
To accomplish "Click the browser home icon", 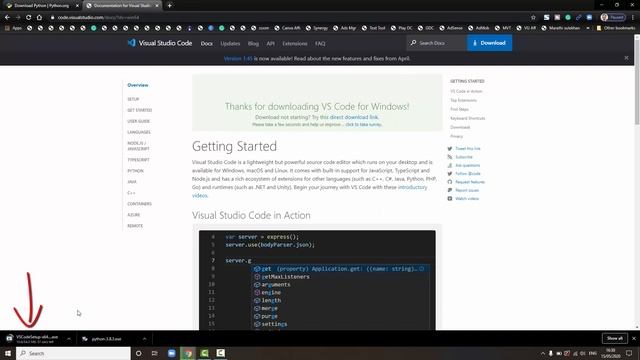I will tap(39, 17).
